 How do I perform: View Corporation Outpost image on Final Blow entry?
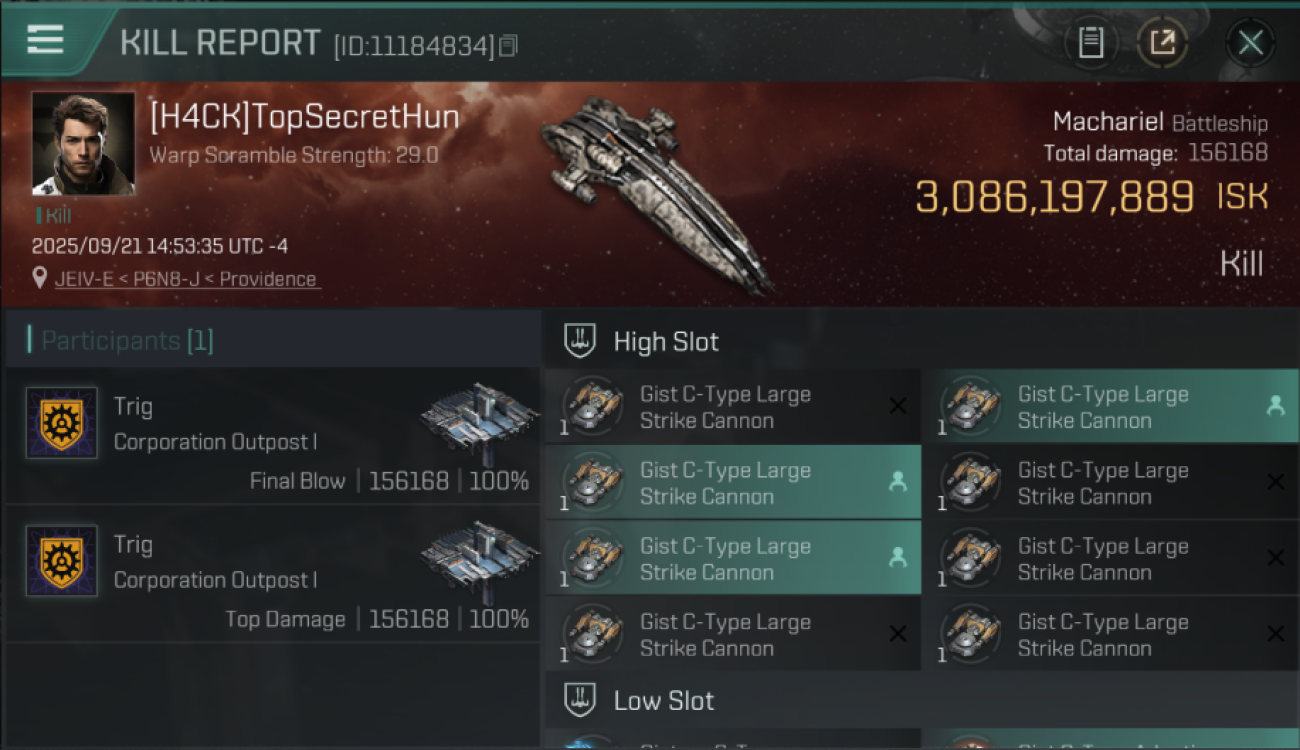tap(480, 417)
